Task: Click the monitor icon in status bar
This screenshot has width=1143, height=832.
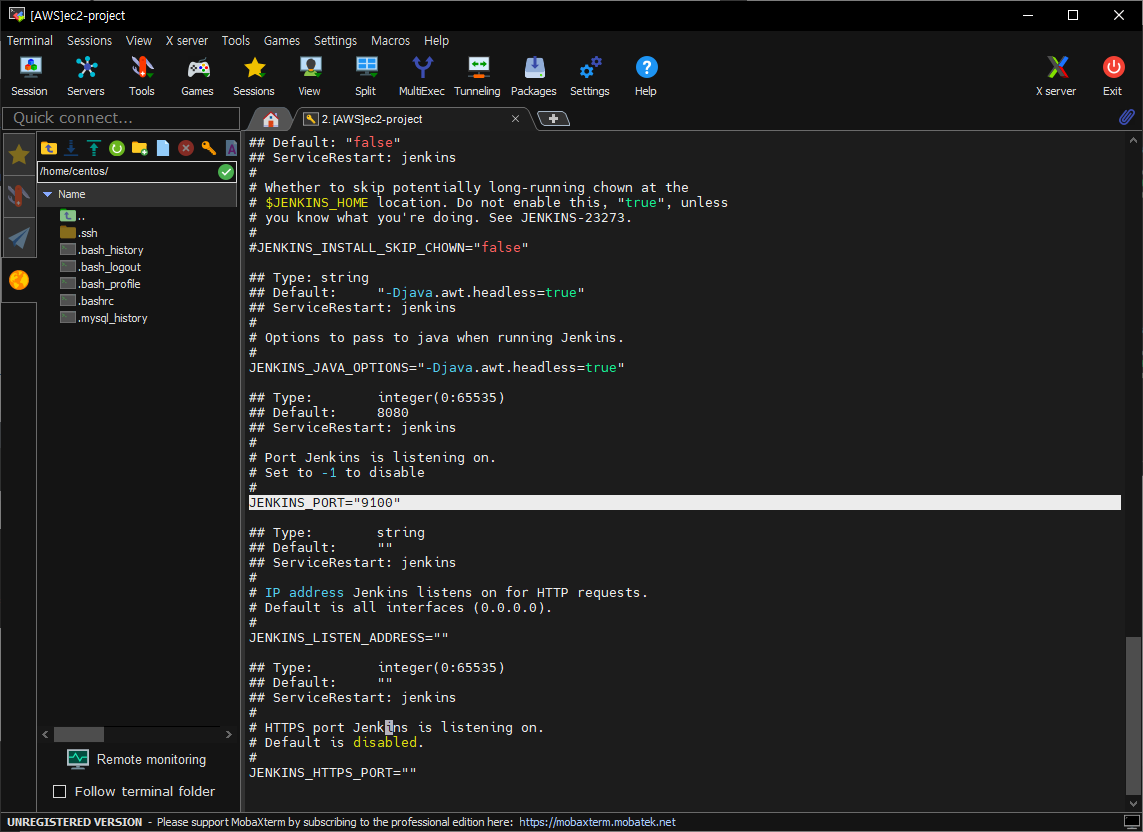Action: click(x=1131, y=822)
